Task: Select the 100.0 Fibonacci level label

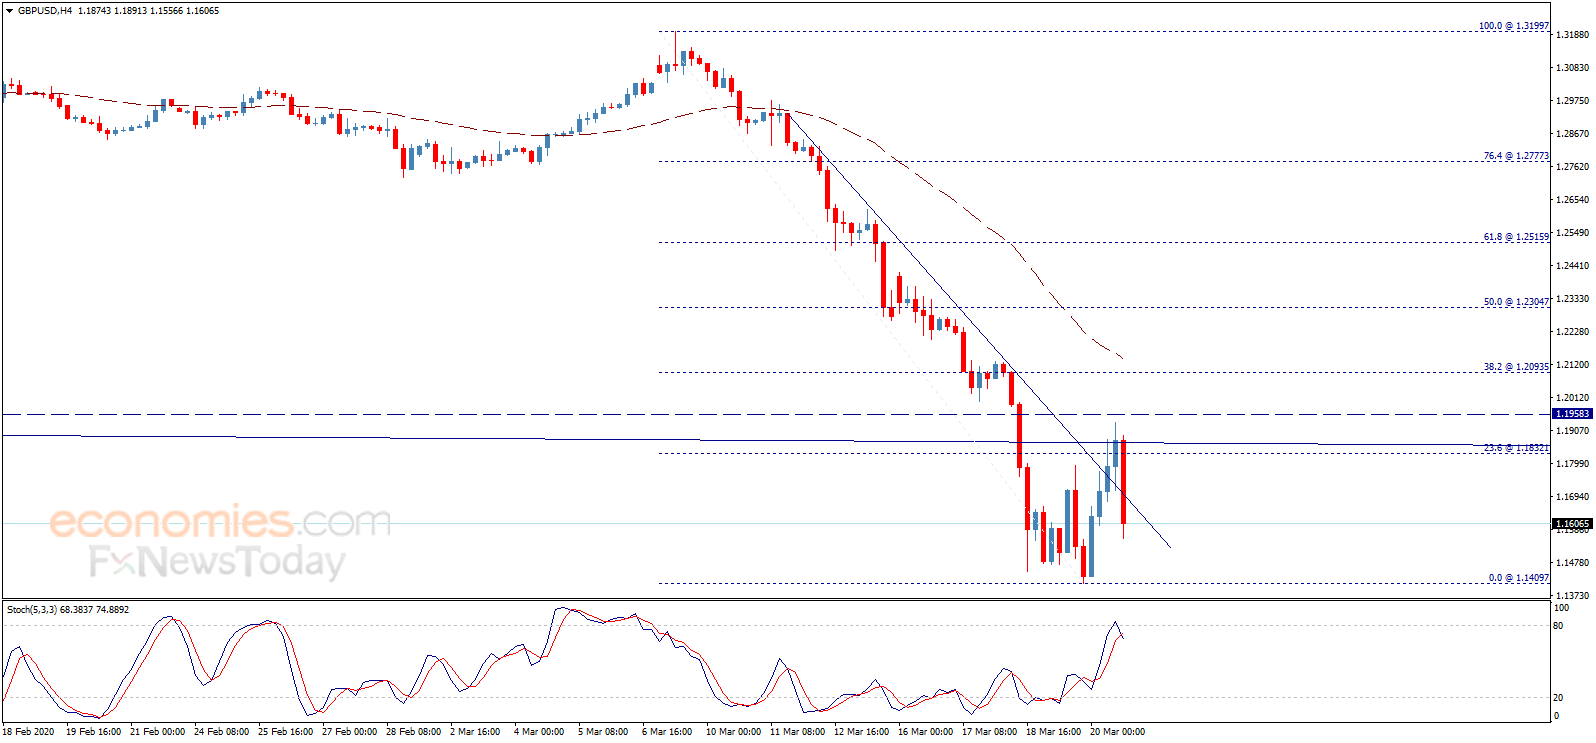Action: pos(1514,26)
